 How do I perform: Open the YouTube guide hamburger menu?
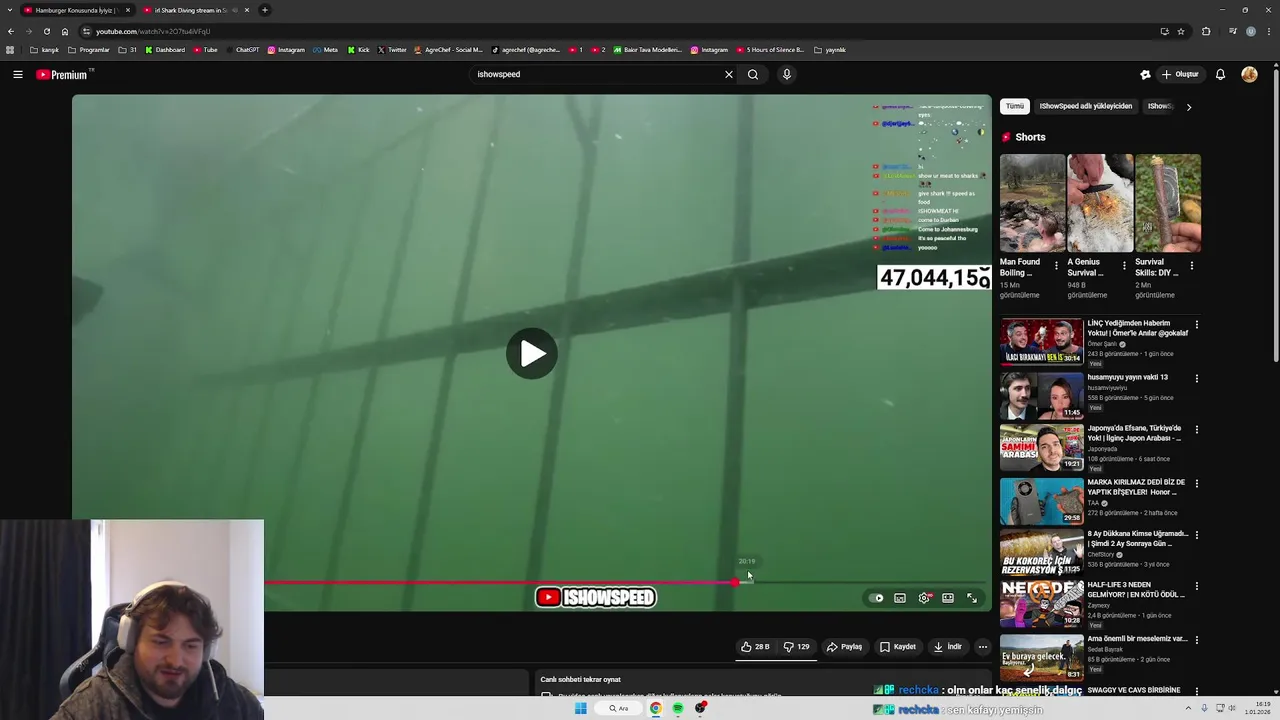click(17, 74)
